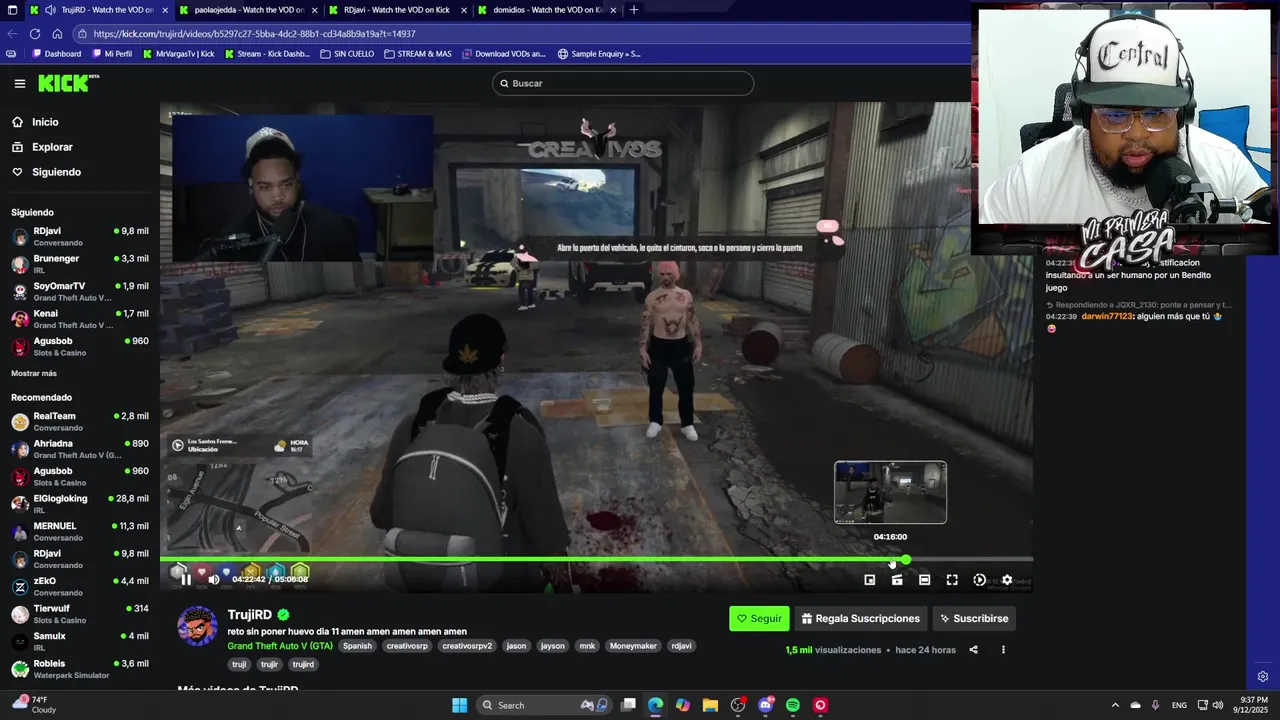This screenshot has width=1280, height=720.
Task: Enter fullscreen video mode
Action: tap(952, 580)
